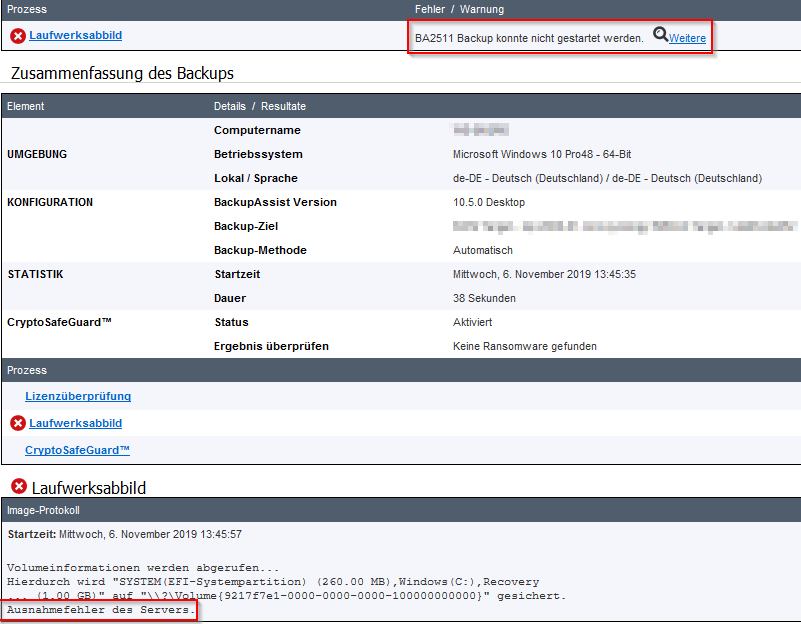The height and width of the screenshot is (624, 801).
Task: Open Laufwerksabbild link in the lower Prozess list
Action: click(x=75, y=424)
